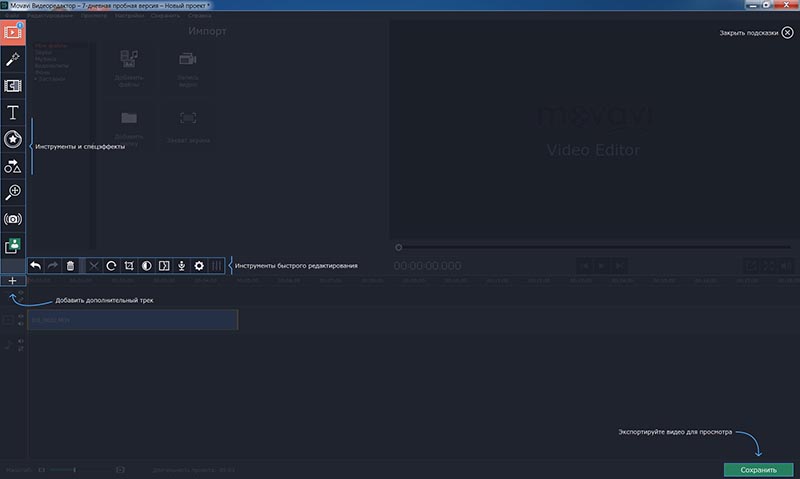Click the preview volume icon

click(x=786, y=266)
